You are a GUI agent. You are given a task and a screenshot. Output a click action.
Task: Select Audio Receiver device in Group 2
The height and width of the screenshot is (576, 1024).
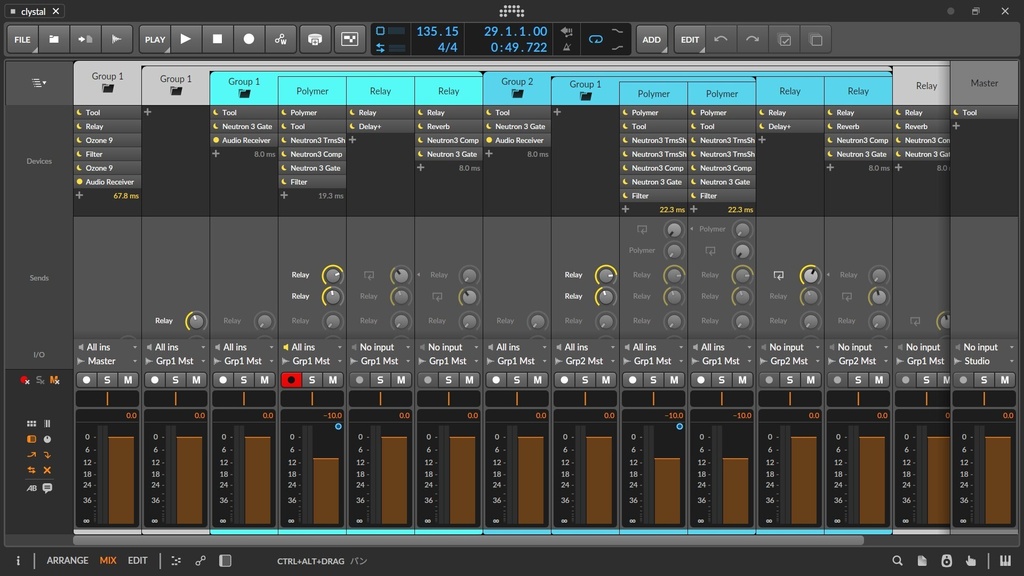(x=517, y=140)
